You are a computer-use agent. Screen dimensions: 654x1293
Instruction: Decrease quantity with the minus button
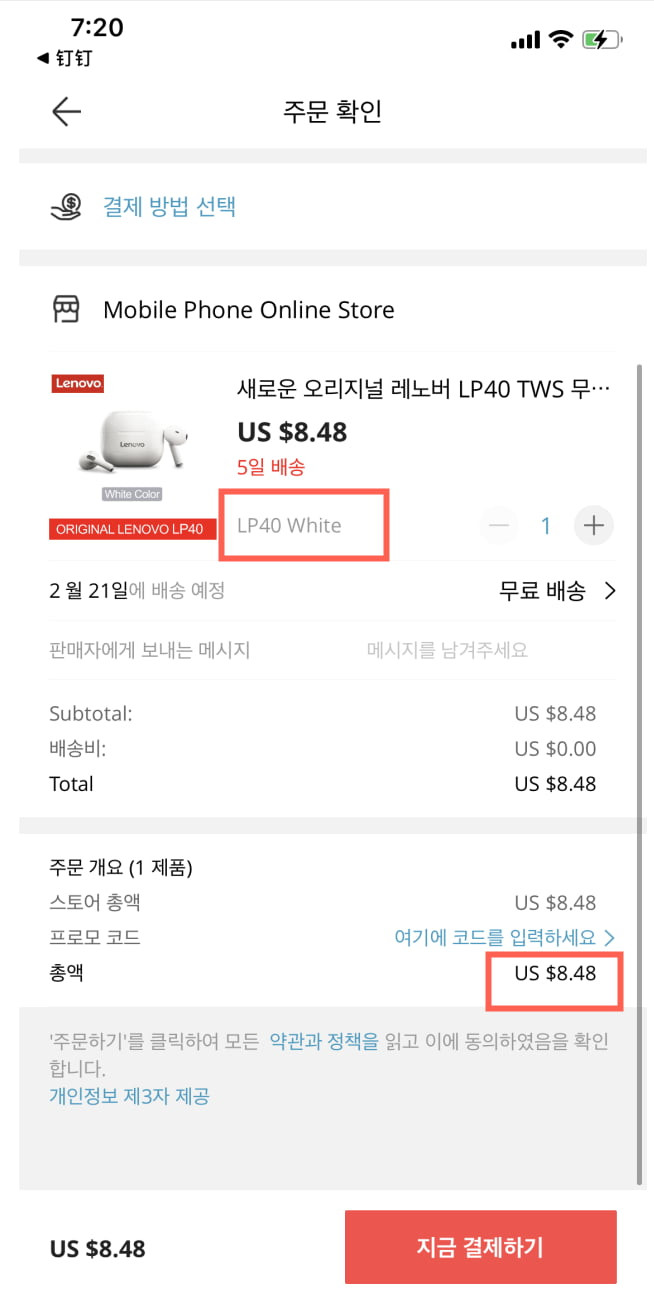point(499,525)
